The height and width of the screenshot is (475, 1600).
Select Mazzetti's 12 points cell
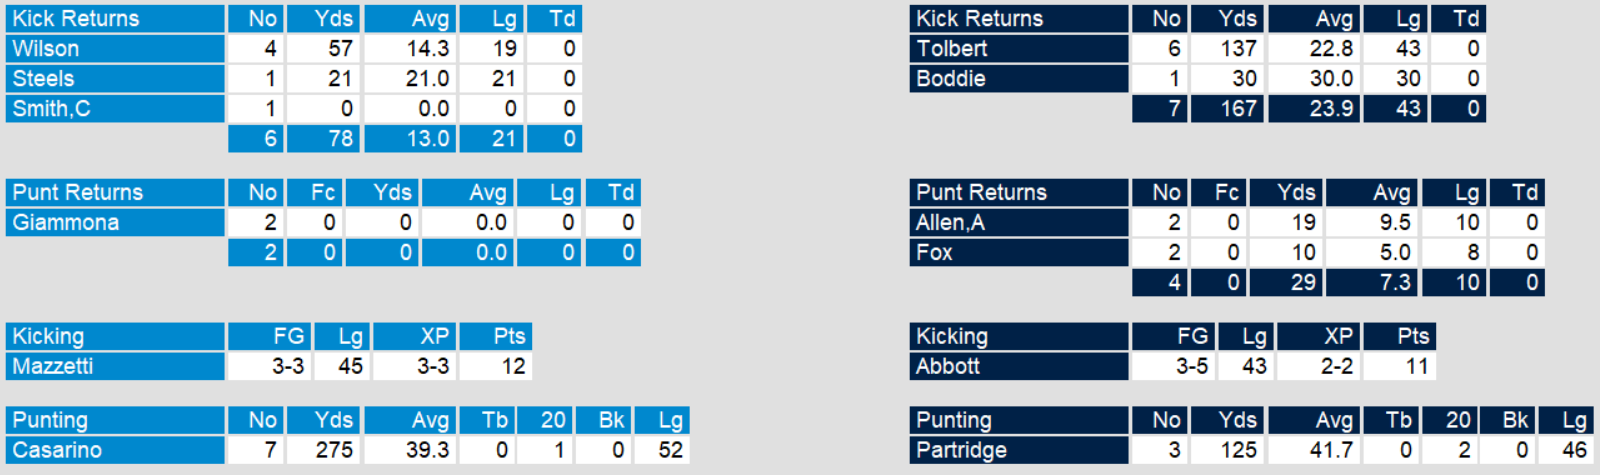[513, 367]
